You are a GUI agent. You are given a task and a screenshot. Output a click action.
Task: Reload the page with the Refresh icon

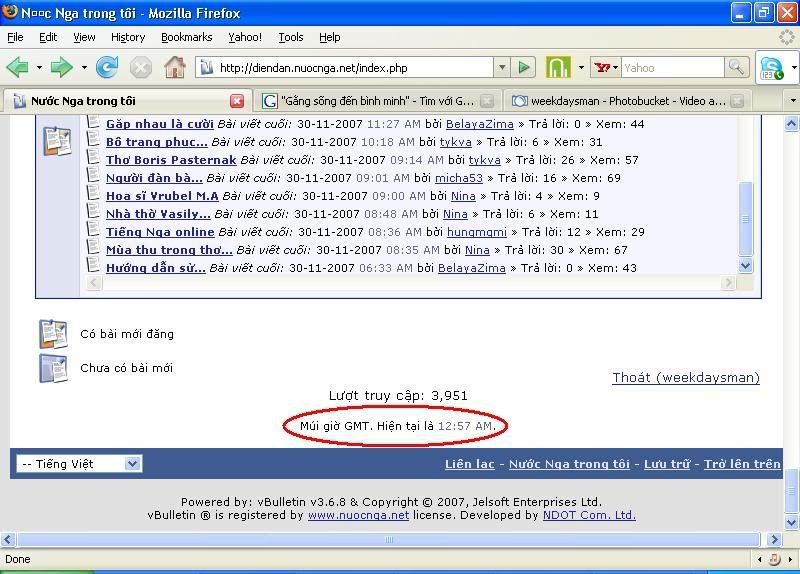[x=107, y=68]
